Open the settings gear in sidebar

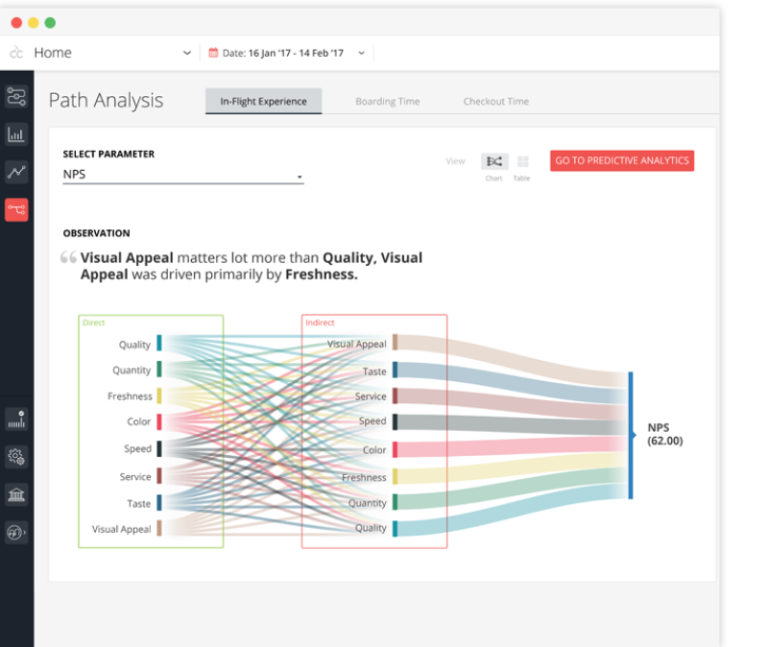coord(16,457)
